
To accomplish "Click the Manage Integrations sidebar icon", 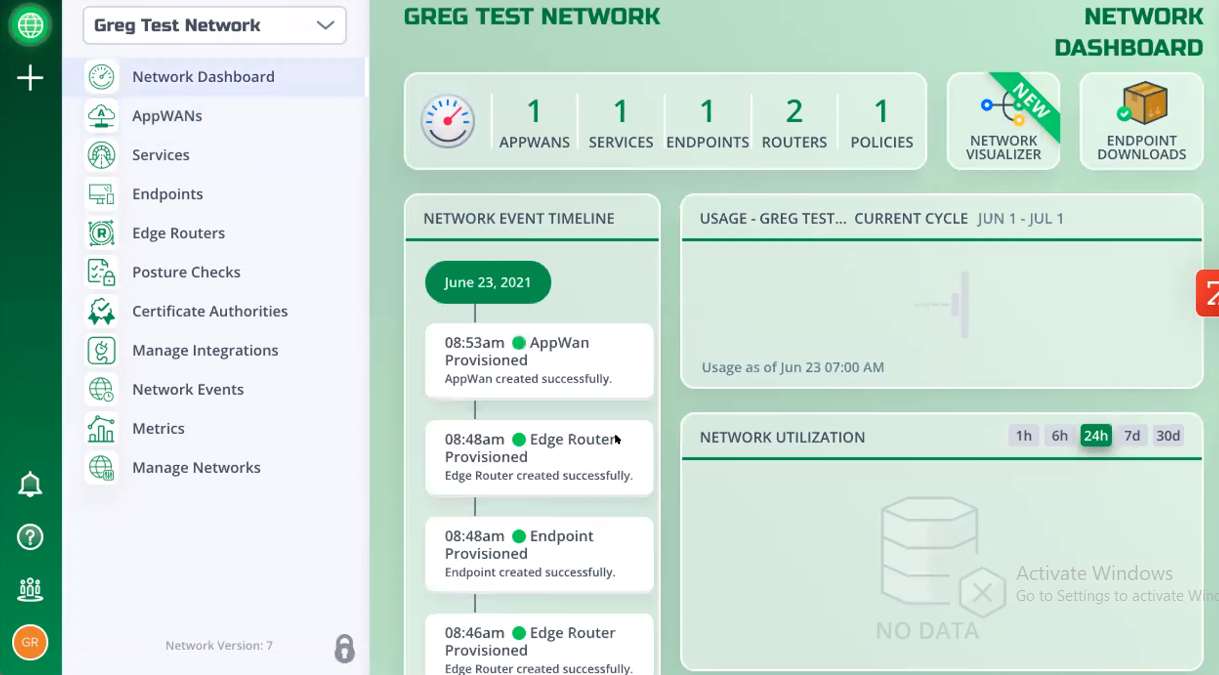I will [x=101, y=349].
